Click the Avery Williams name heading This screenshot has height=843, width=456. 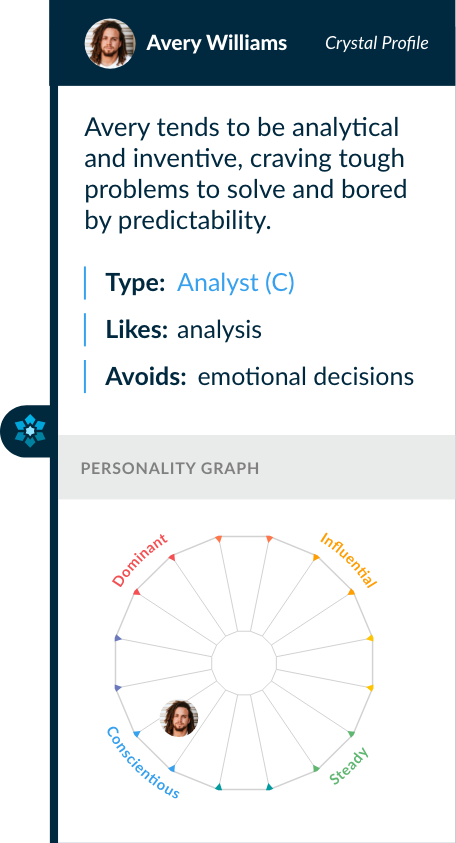pos(217,43)
